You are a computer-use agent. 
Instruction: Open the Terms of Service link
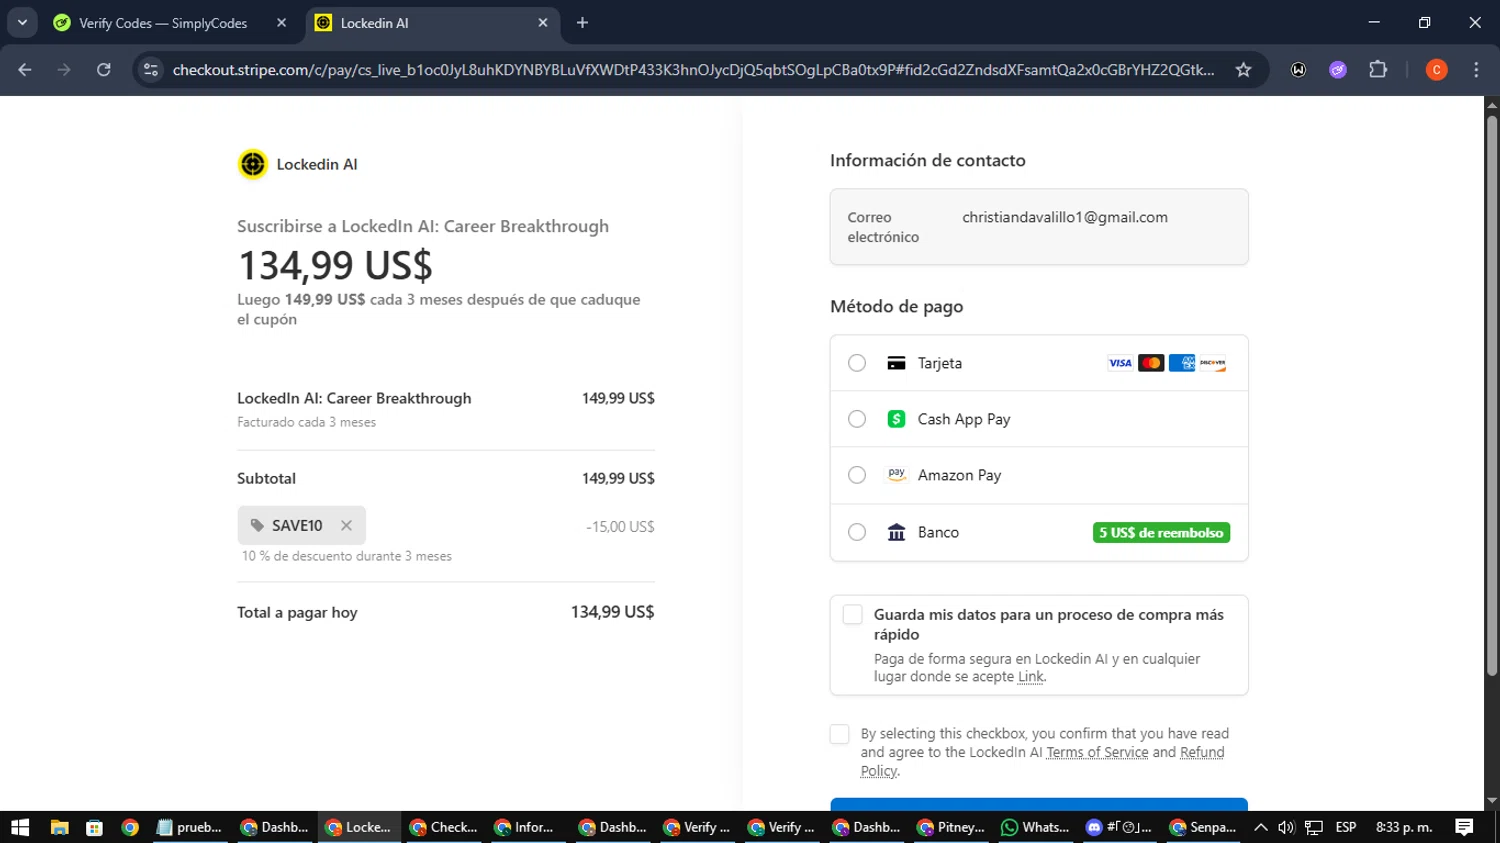(x=1097, y=752)
